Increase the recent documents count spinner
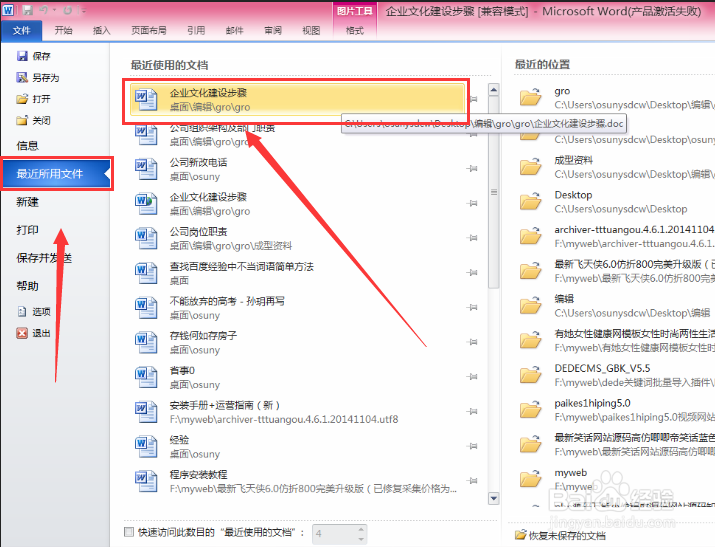Image resolution: width=715 pixels, height=547 pixels. pyautogui.click(x=361, y=529)
